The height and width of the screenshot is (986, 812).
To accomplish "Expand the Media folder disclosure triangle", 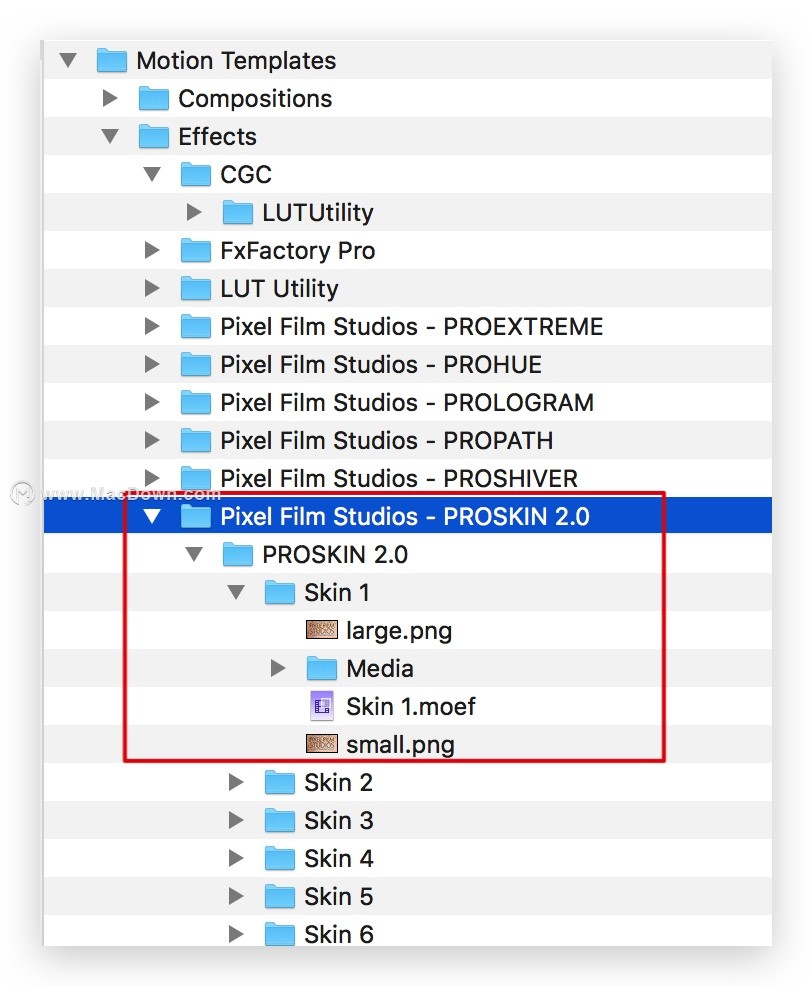I will (x=278, y=668).
